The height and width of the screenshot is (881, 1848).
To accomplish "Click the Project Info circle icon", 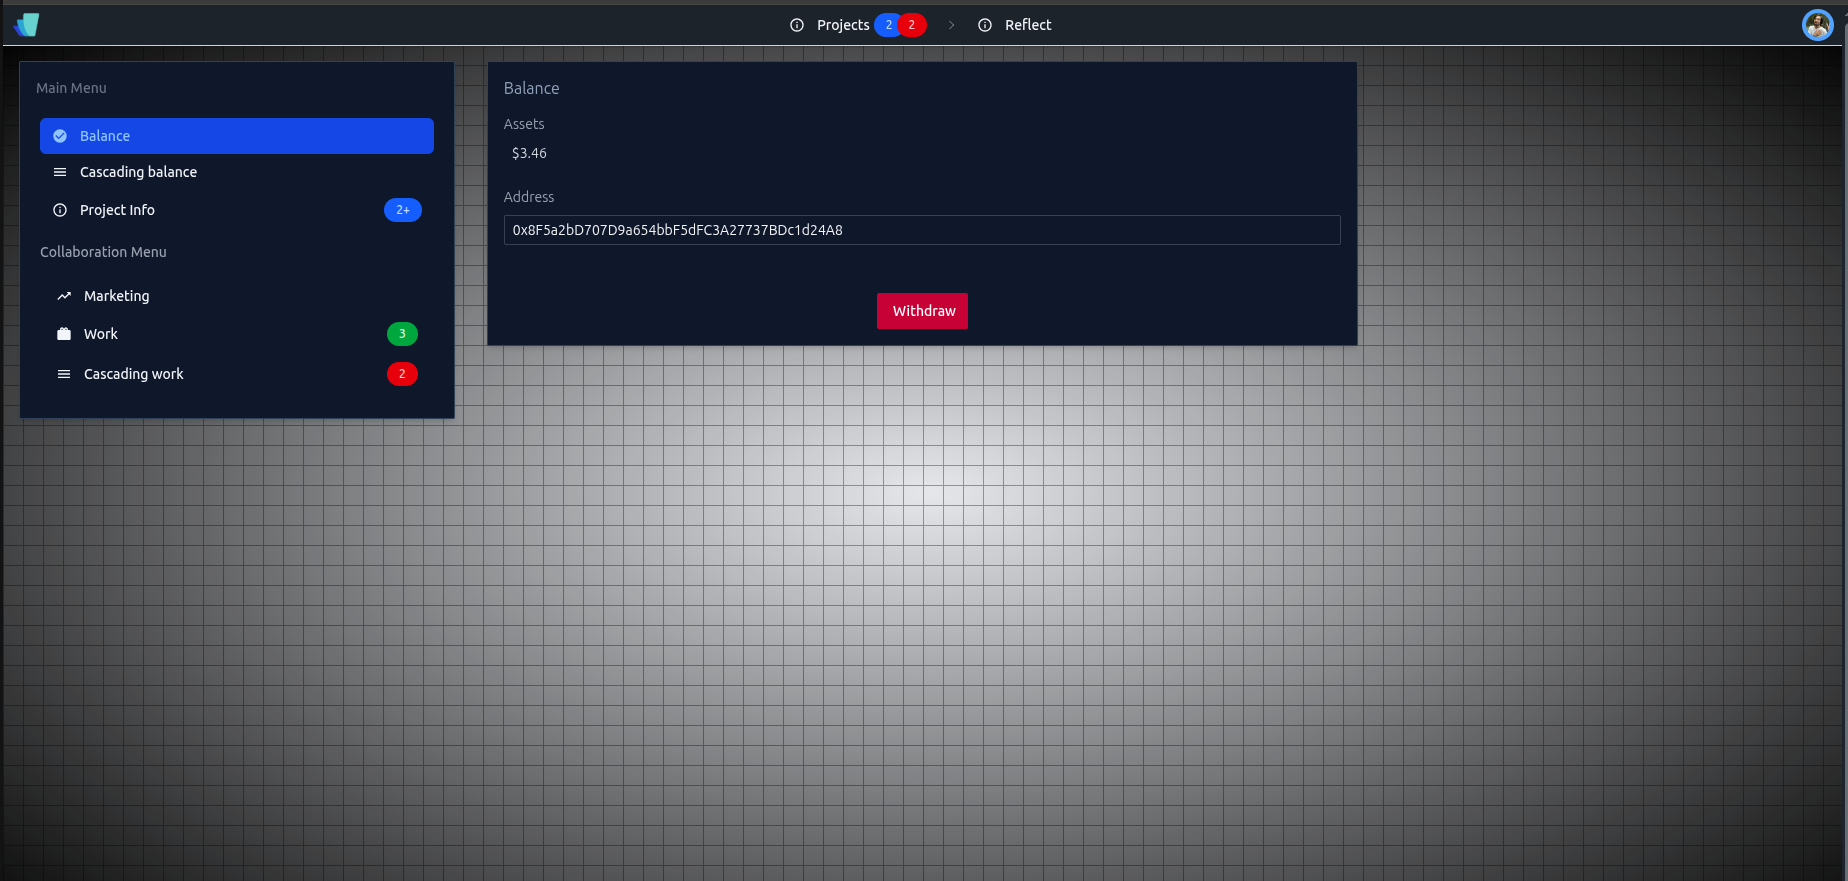I will tap(60, 210).
